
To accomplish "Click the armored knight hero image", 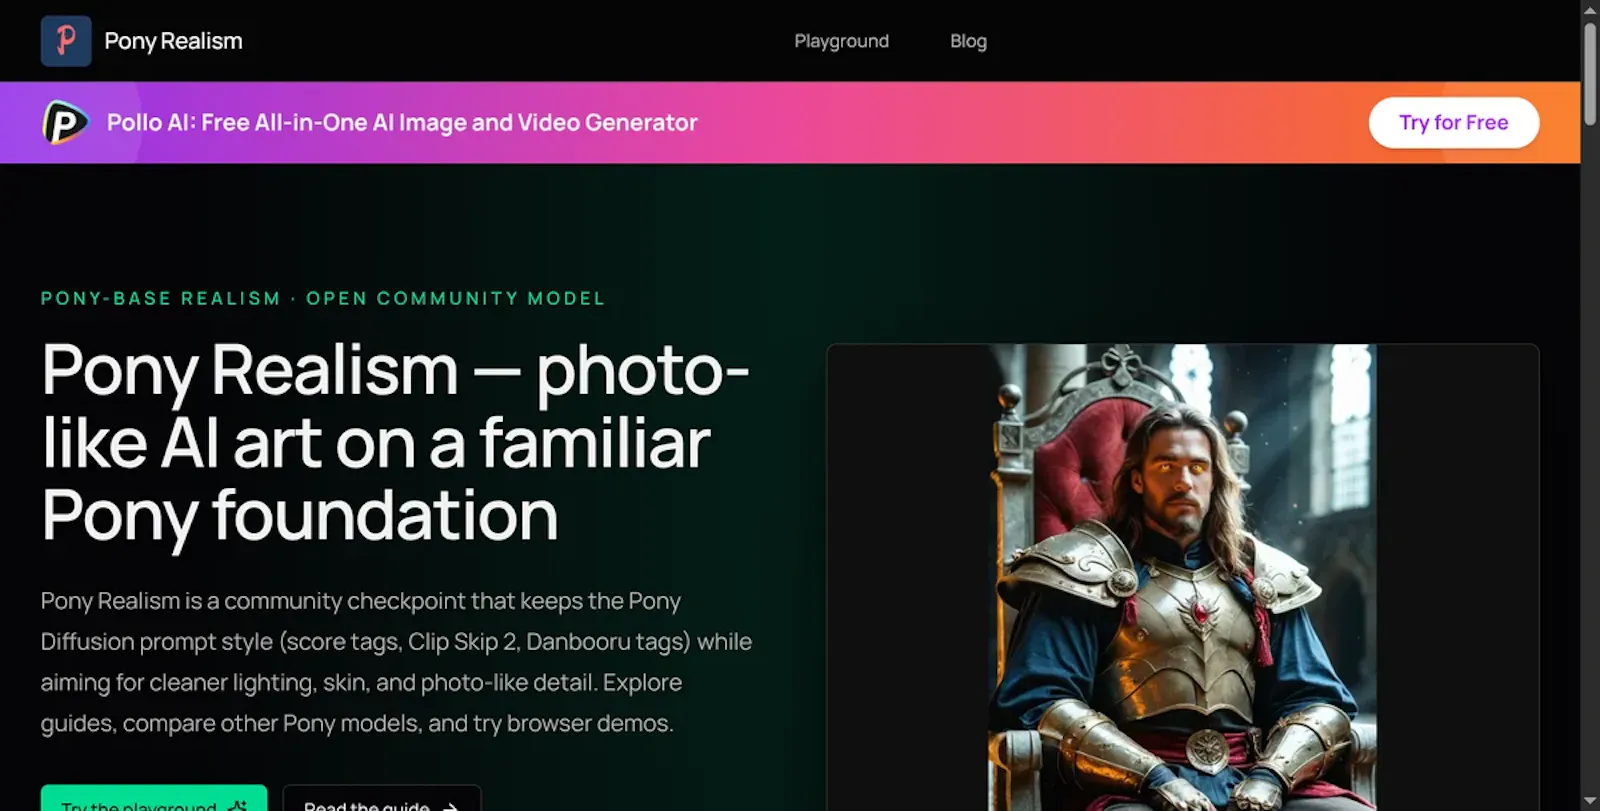I will (x=1182, y=578).
